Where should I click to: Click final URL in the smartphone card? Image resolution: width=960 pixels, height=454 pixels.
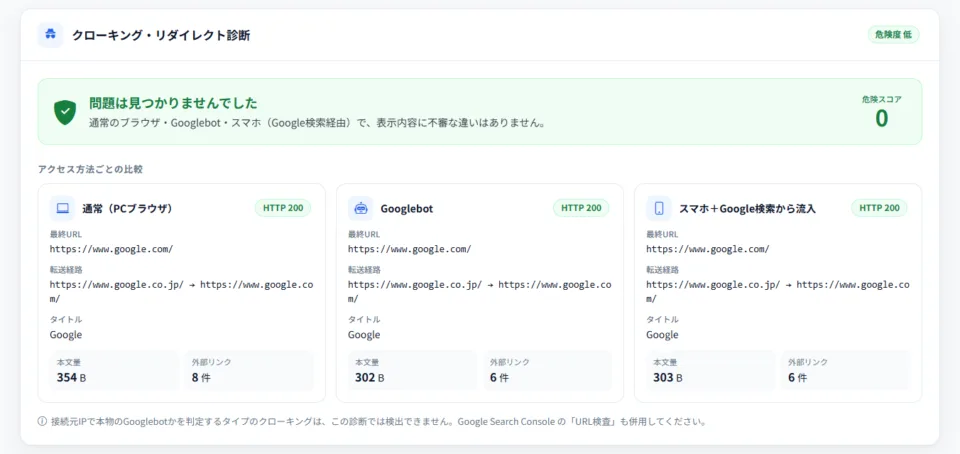click(708, 249)
